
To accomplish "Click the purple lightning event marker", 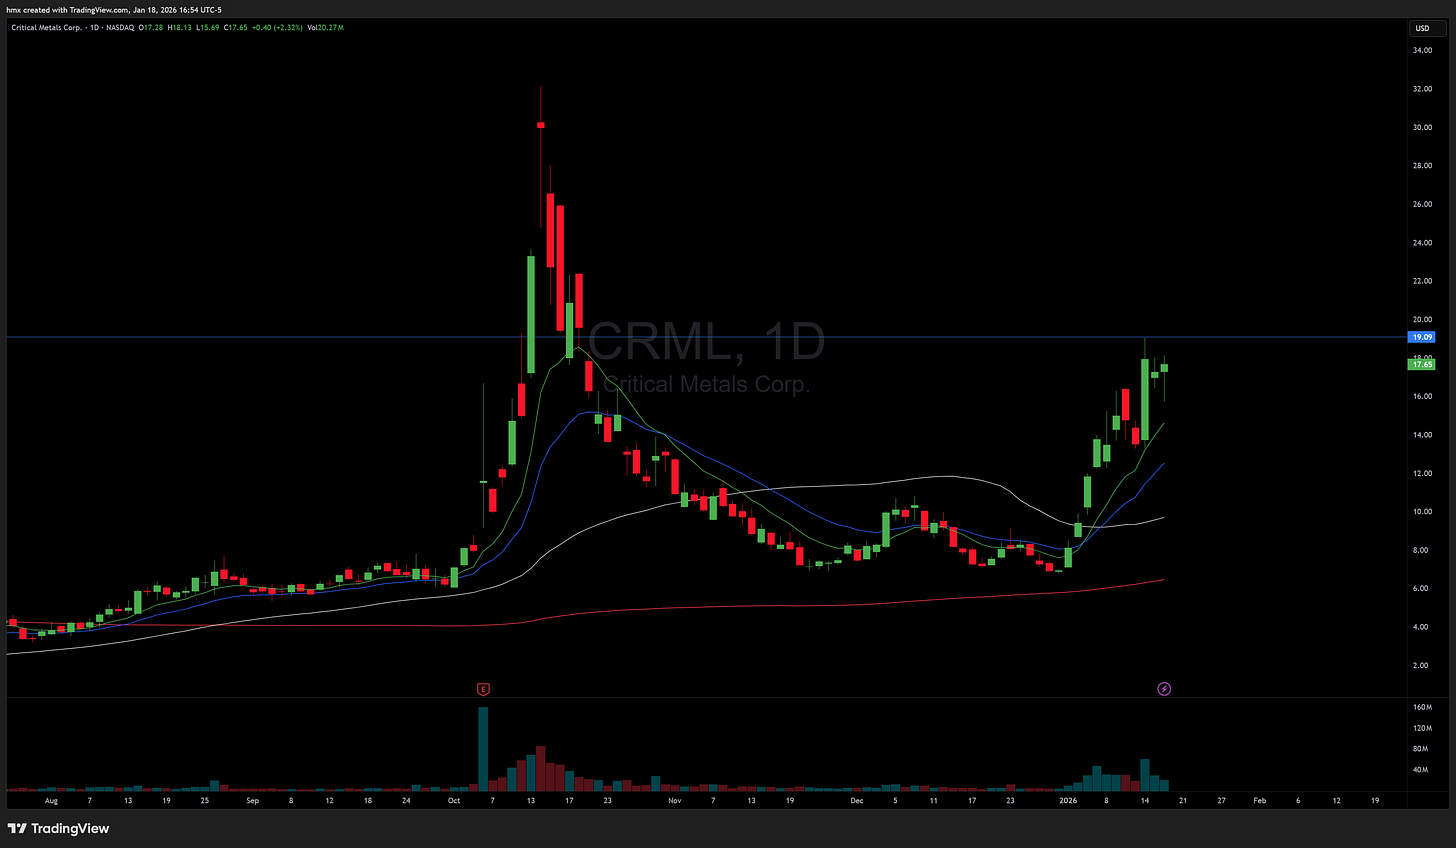I will click(x=1164, y=689).
